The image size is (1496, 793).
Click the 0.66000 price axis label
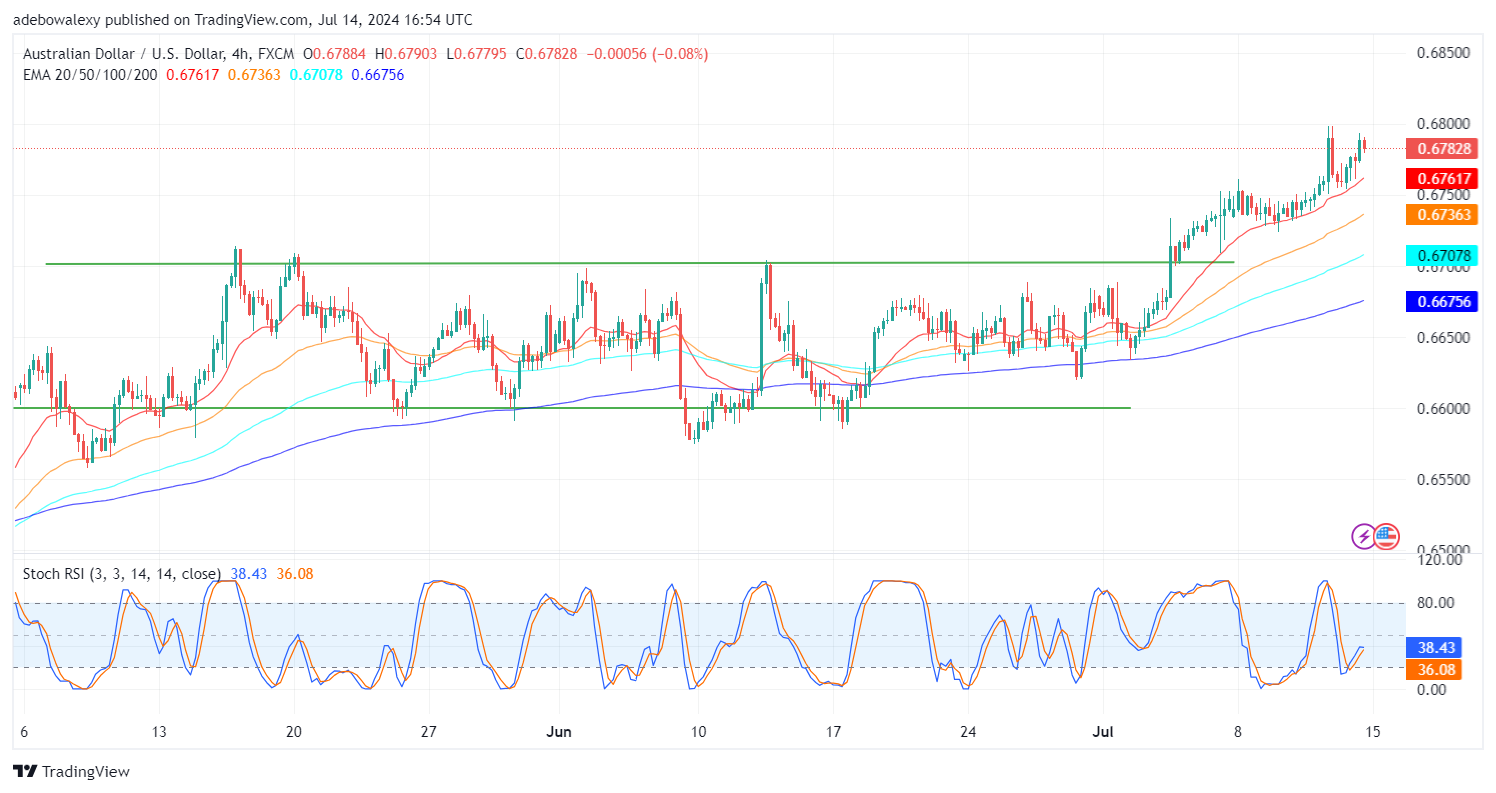[x=1441, y=409]
